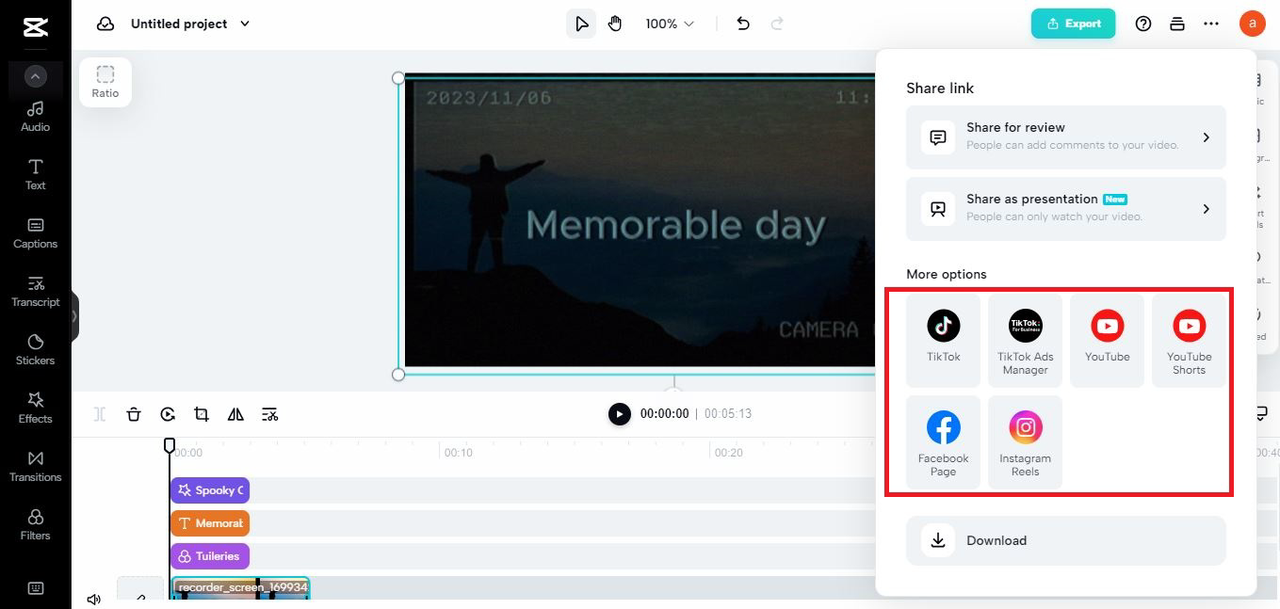The image size is (1280, 609).
Task: Play the video preview
Action: point(620,414)
